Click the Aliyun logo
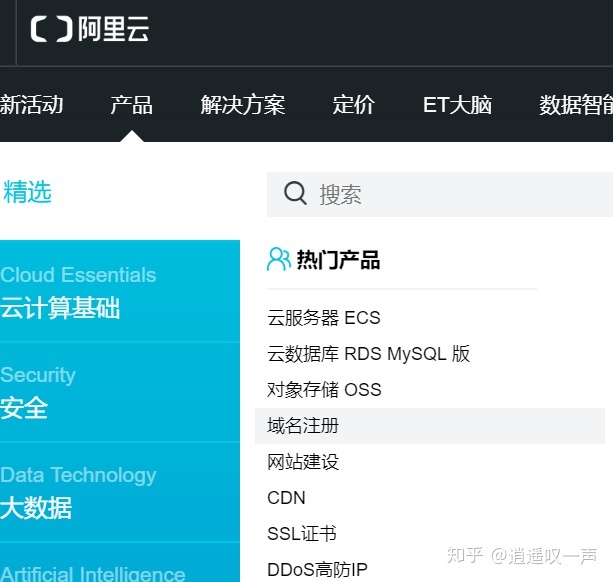 [90, 29]
